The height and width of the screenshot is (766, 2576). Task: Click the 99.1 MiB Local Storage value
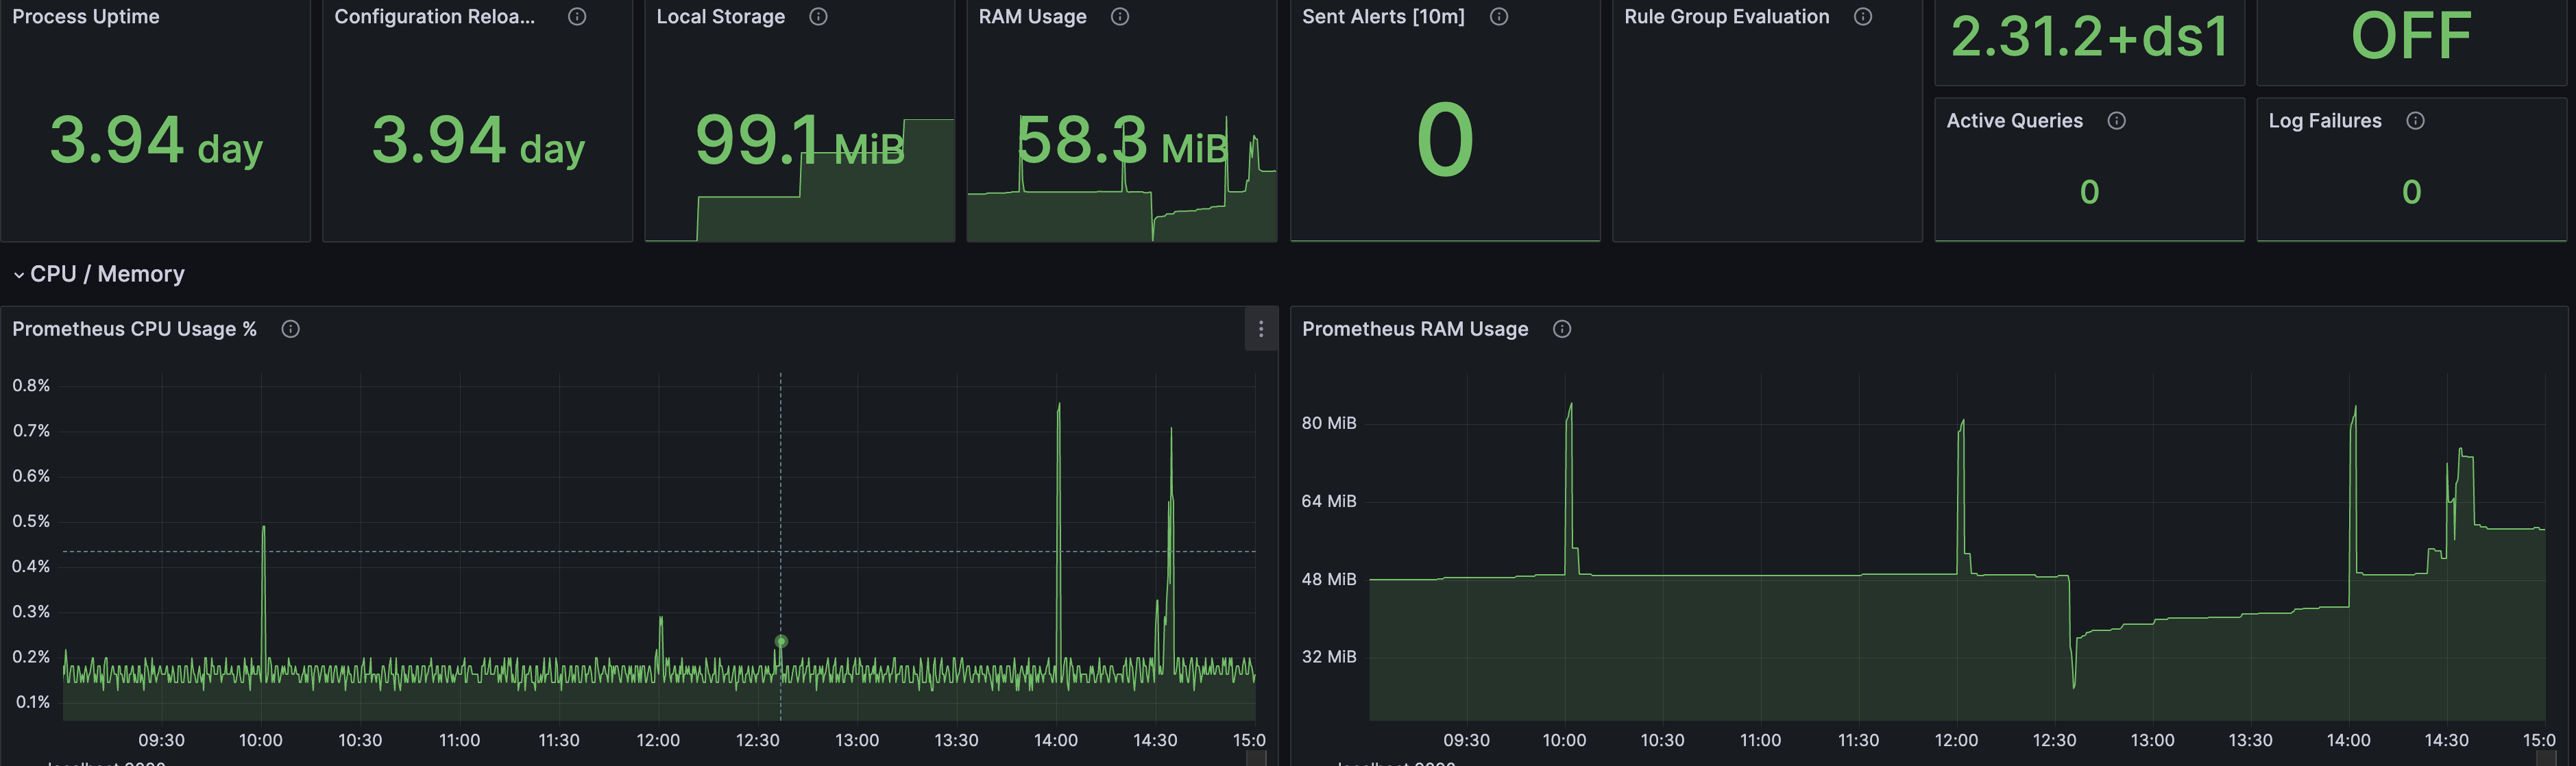point(799,141)
